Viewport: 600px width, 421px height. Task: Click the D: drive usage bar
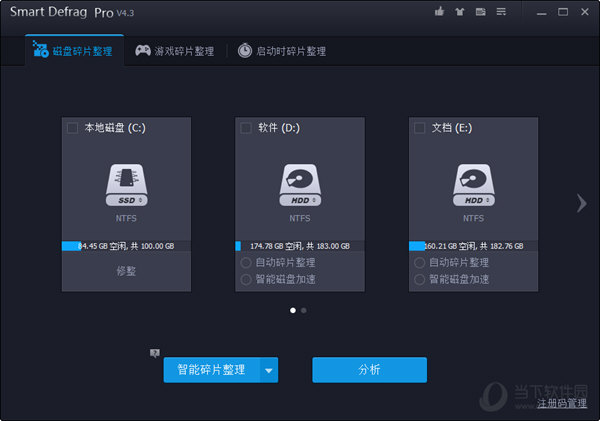[x=300, y=246]
